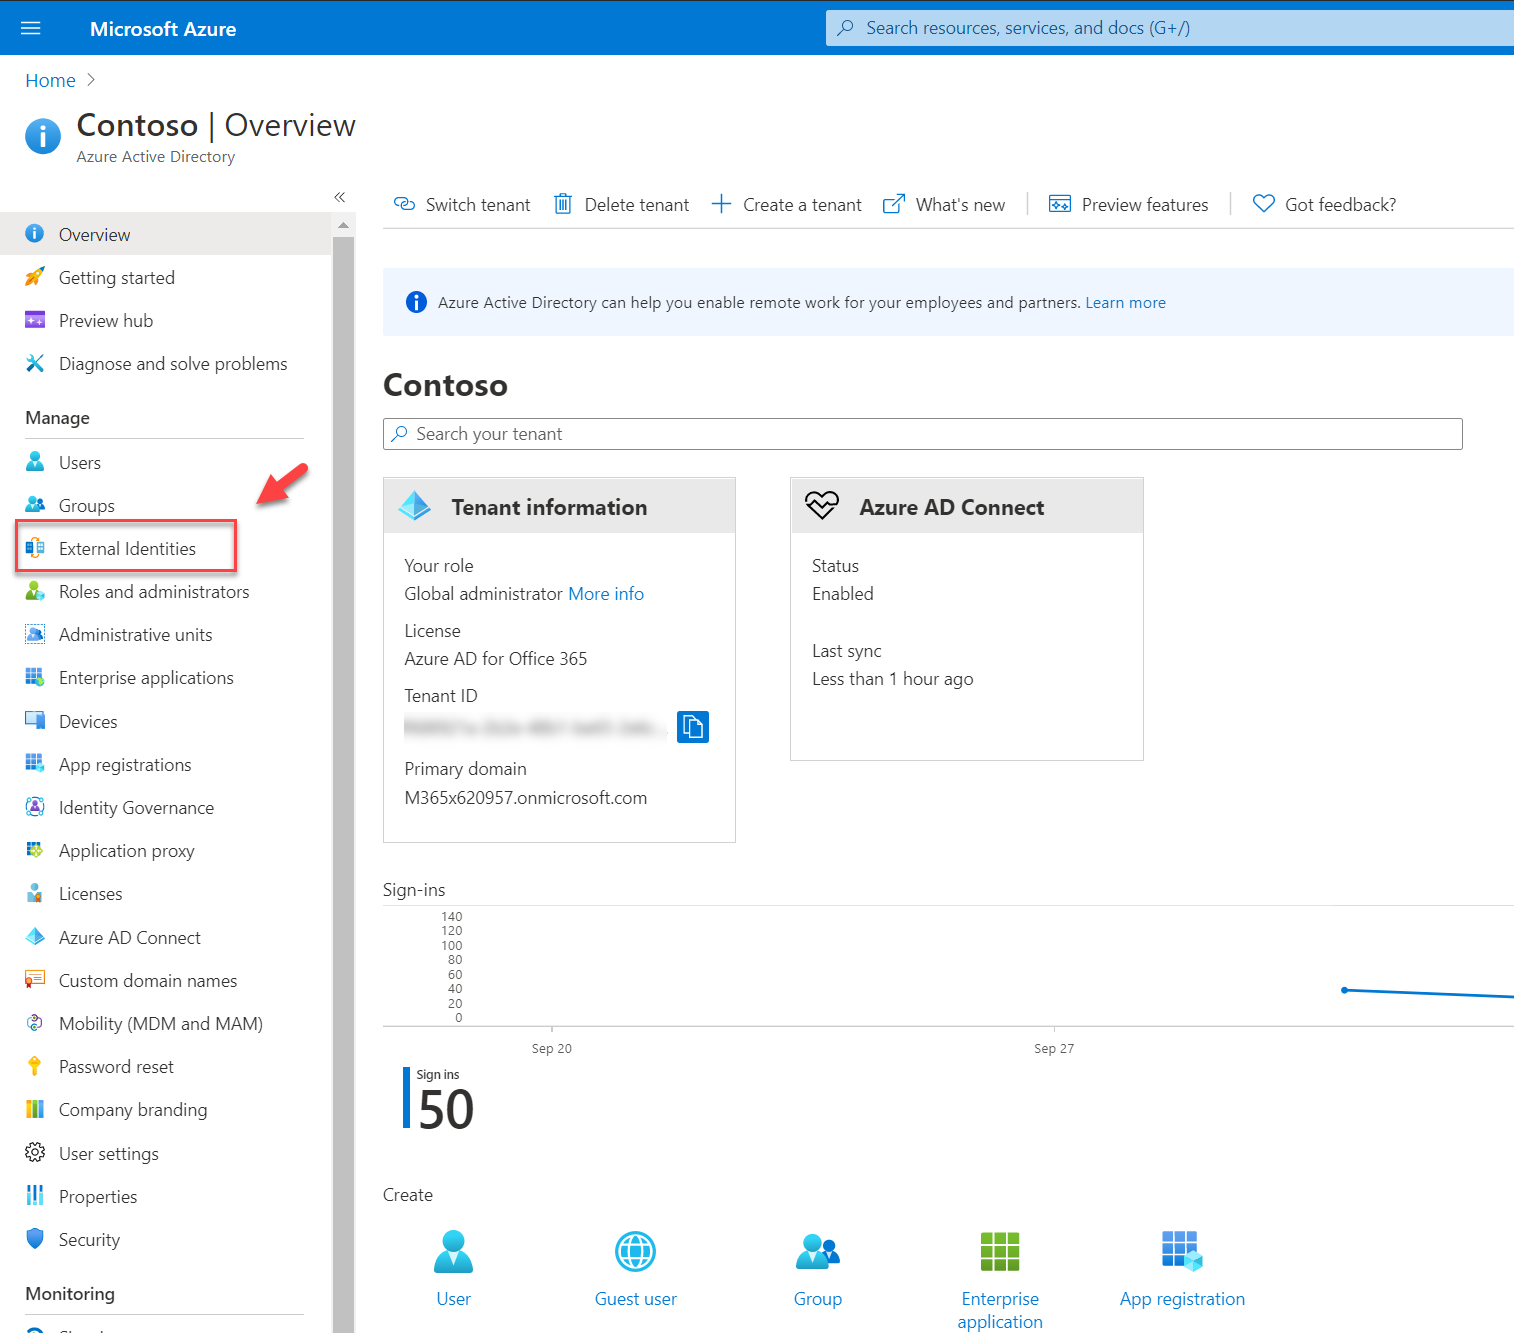The height and width of the screenshot is (1333, 1514).
Task: Click the Search your tenant field
Action: coord(922,434)
